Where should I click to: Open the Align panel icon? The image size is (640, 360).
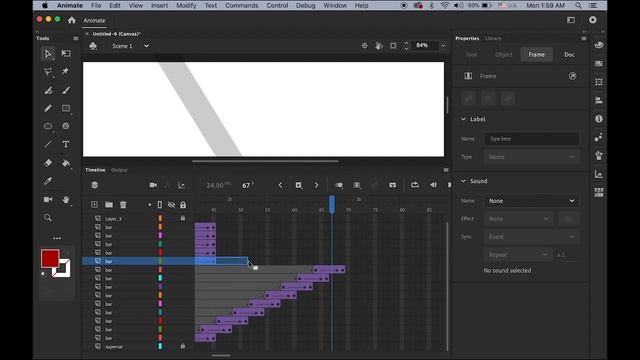pos(599,100)
